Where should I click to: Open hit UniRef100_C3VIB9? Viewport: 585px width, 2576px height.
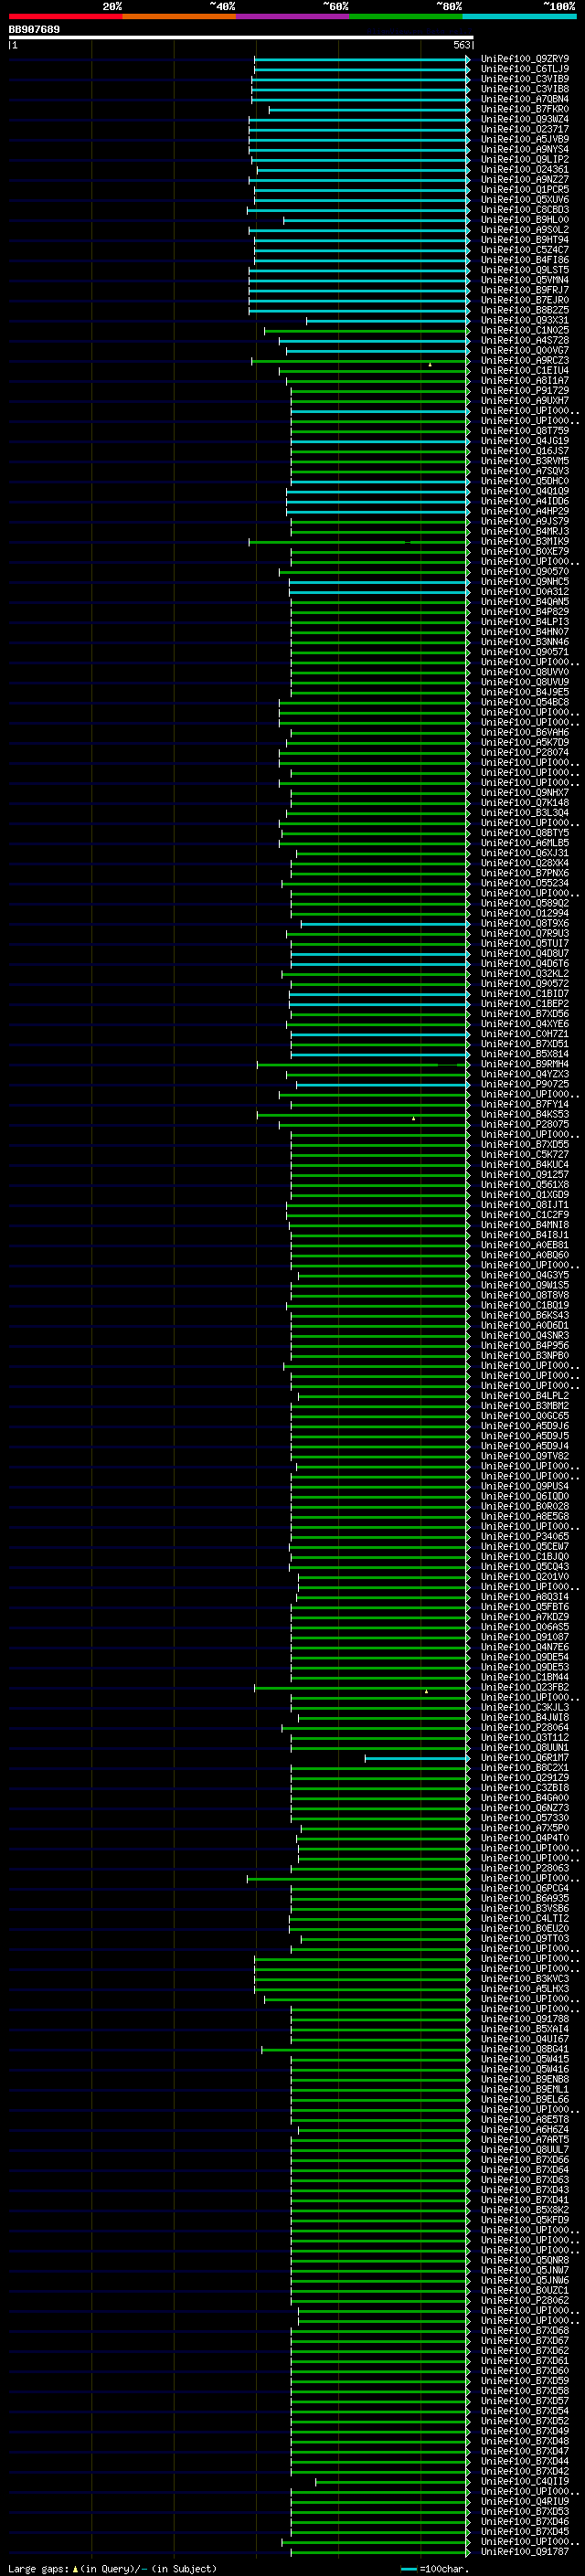click(524, 79)
